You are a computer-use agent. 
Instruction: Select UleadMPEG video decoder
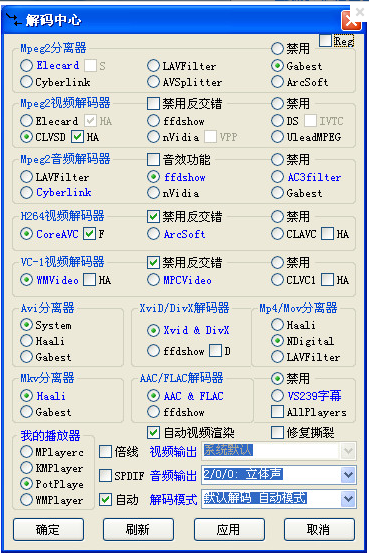pyautogui.click(x=277, y=137)
